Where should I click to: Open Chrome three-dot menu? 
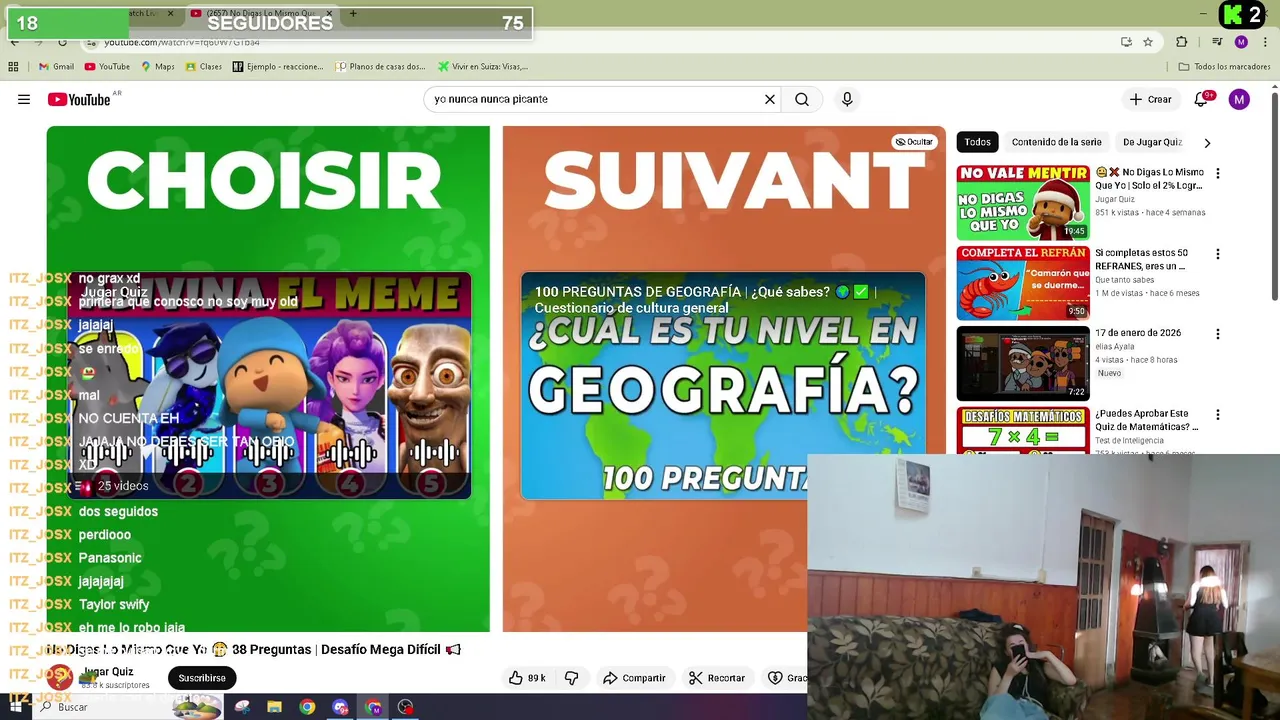[x=1265, y=42]
